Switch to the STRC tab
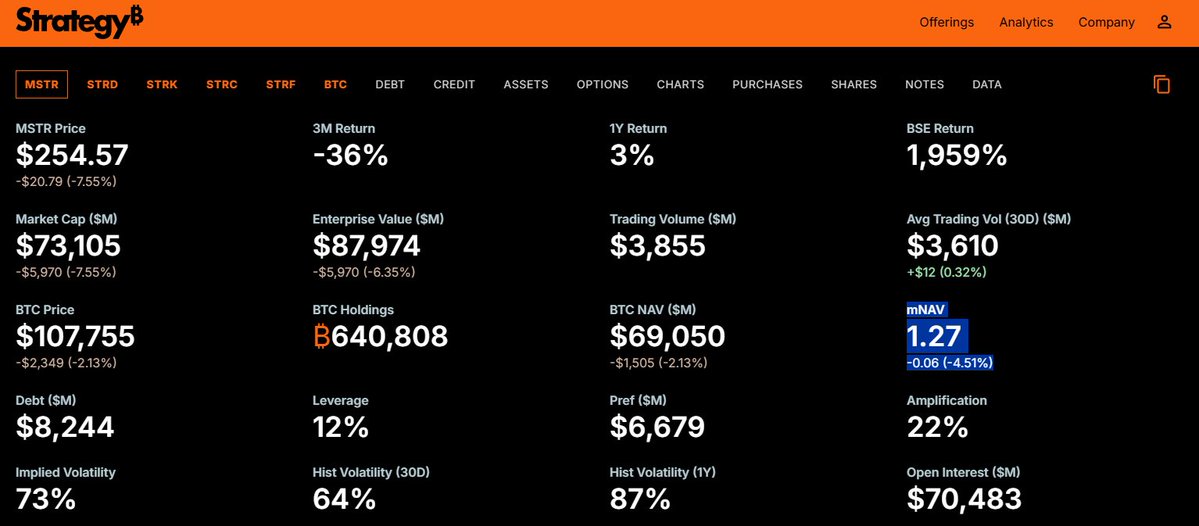1199x526 pixels. (x=222, y=85)
